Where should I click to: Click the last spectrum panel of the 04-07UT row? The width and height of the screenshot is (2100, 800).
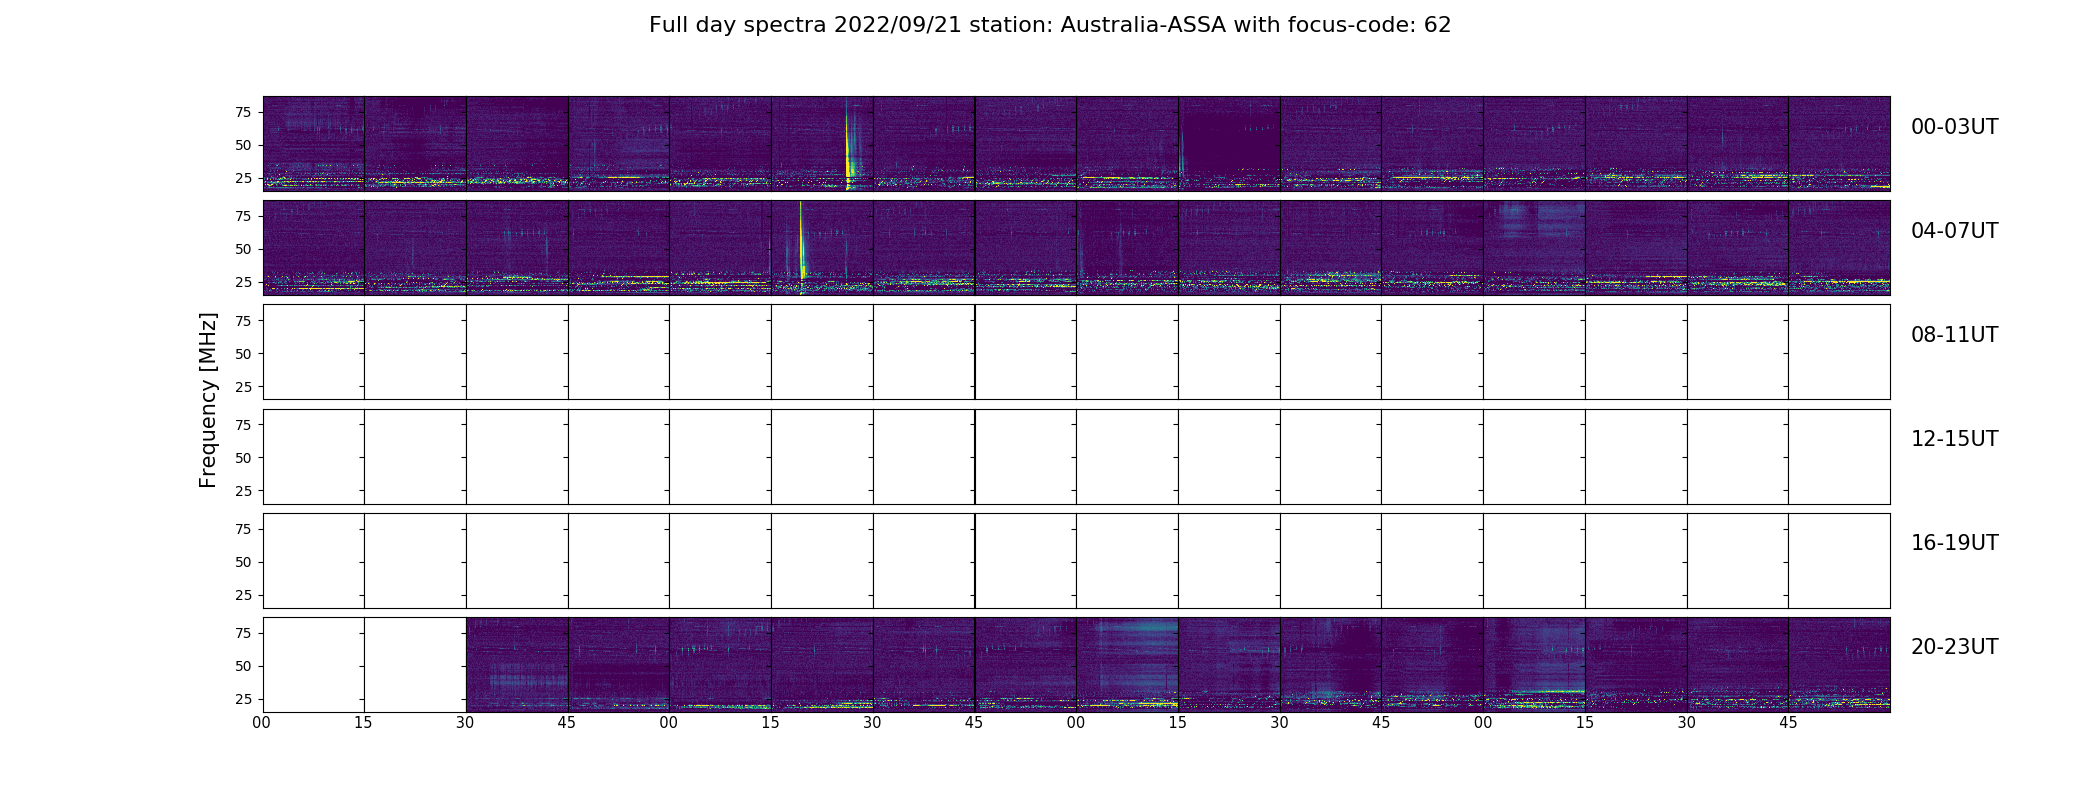[1839, 248]
